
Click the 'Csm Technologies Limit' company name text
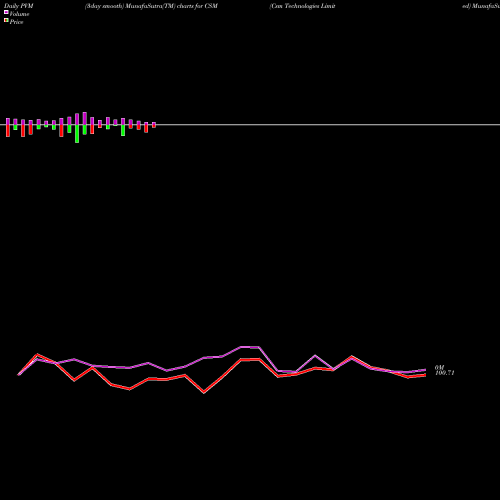click(x=302, y=6)
